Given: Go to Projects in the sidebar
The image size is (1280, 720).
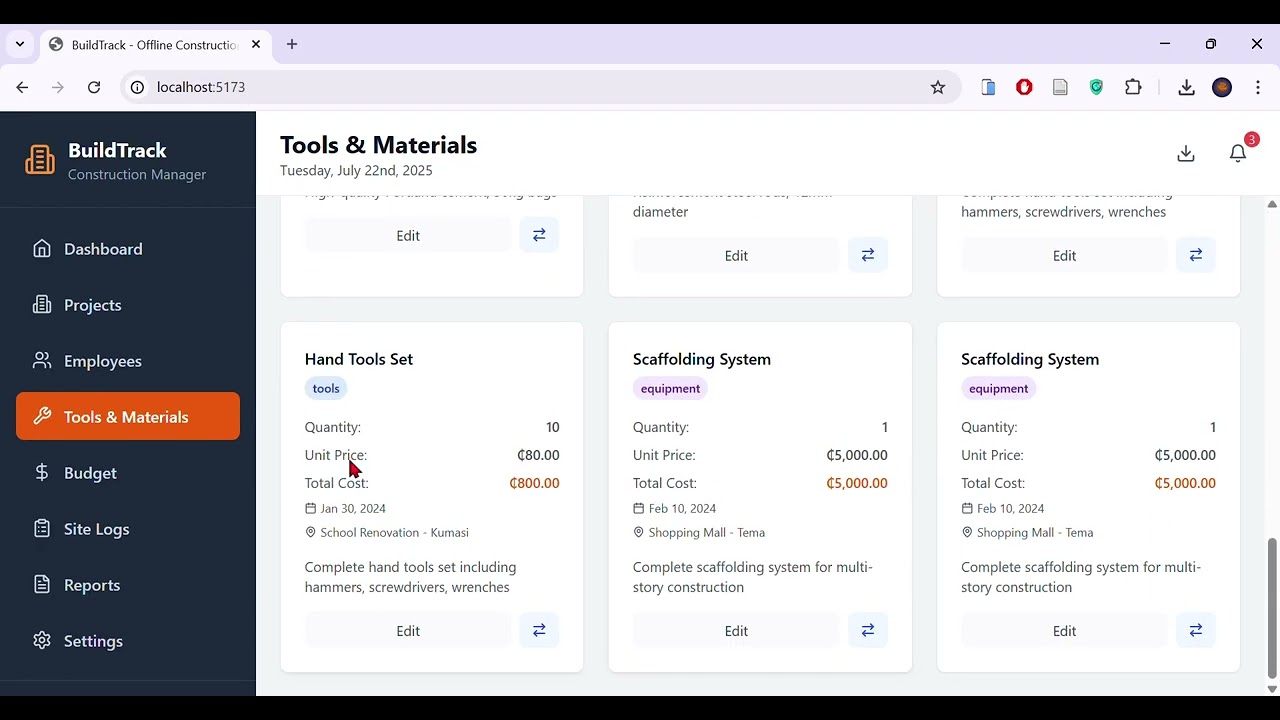Looking at the screenshot, I should (x=128, y=305).
